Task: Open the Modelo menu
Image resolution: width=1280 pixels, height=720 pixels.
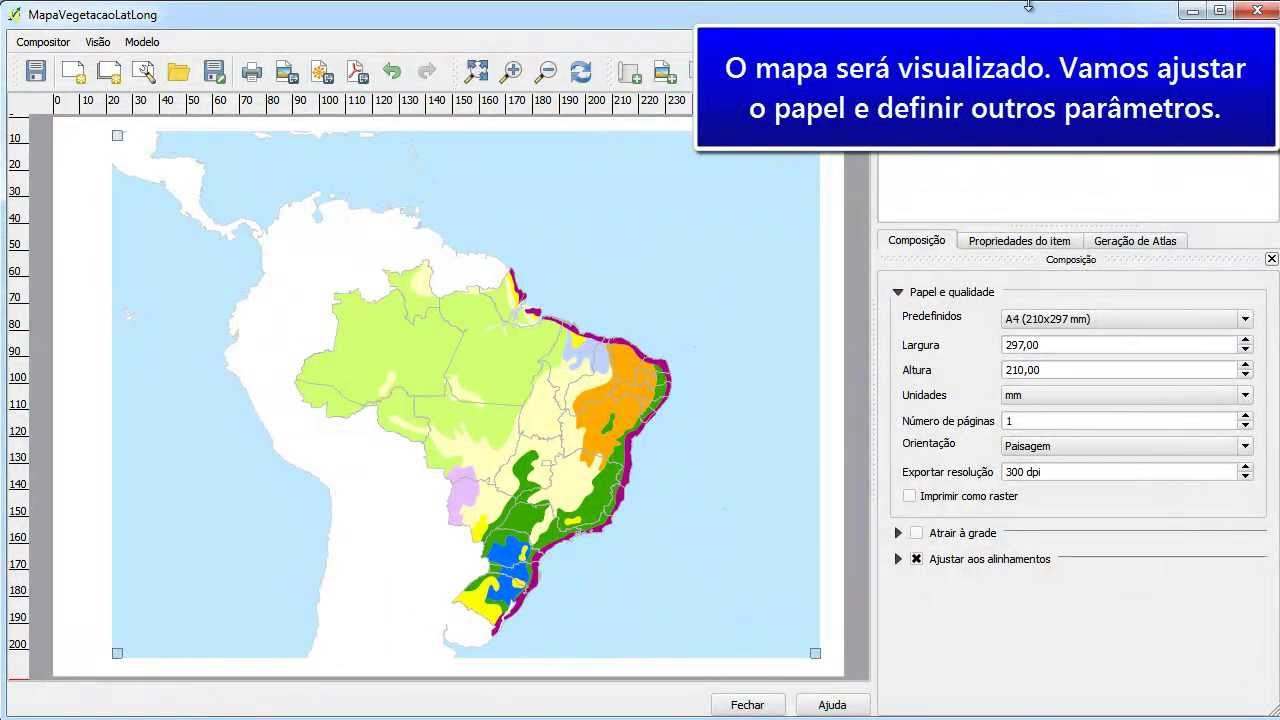Action: pyautogui.click(x=142, y=42)
